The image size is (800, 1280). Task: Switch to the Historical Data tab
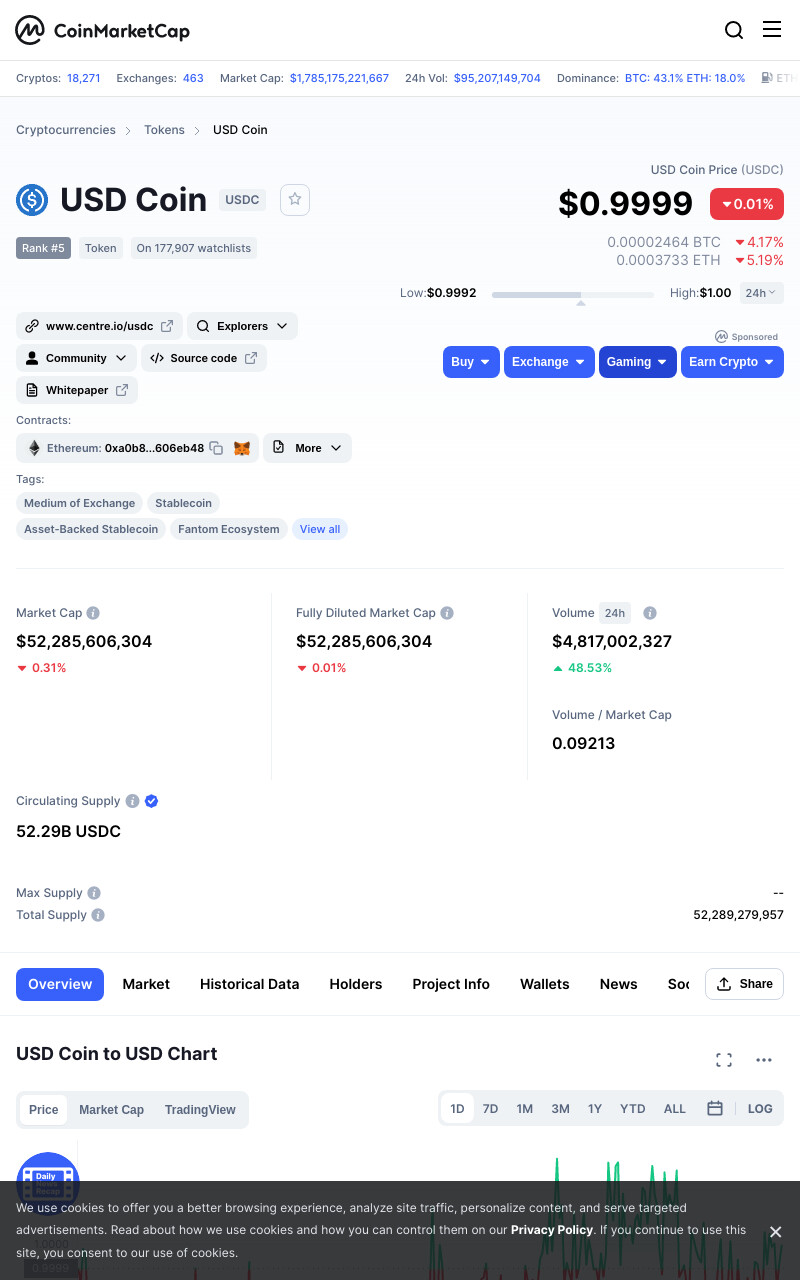click(249, 984)
